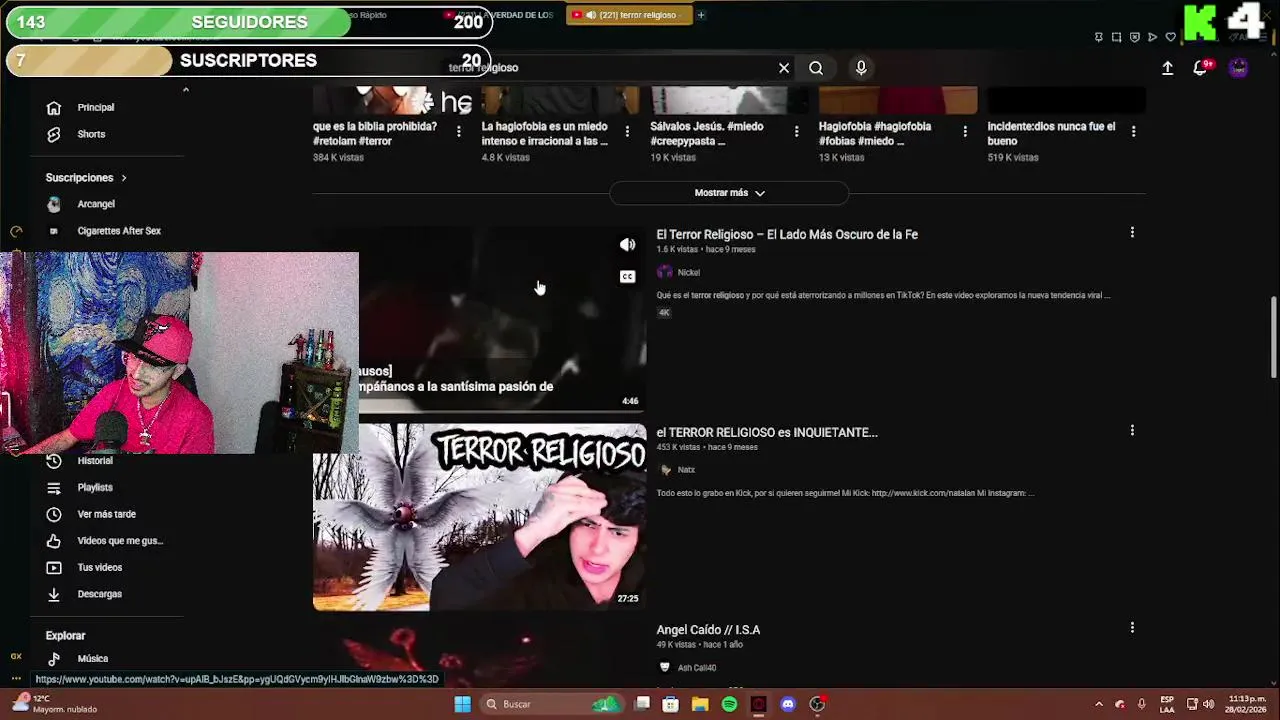Clear the YouTube search box text
This screenshot has height=720, width=1280.
[x=784, y=68]
